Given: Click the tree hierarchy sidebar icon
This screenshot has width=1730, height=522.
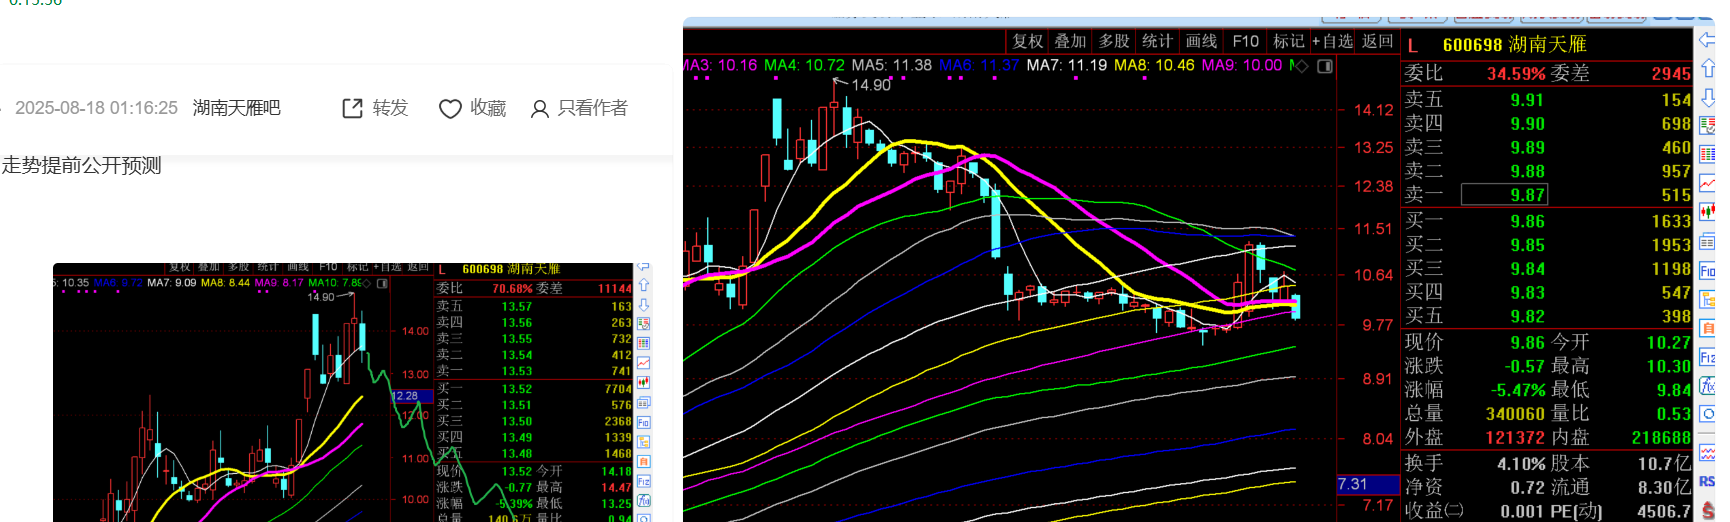Looking at the screenshot, I should pyautogui.click(x=1707, y=299).
